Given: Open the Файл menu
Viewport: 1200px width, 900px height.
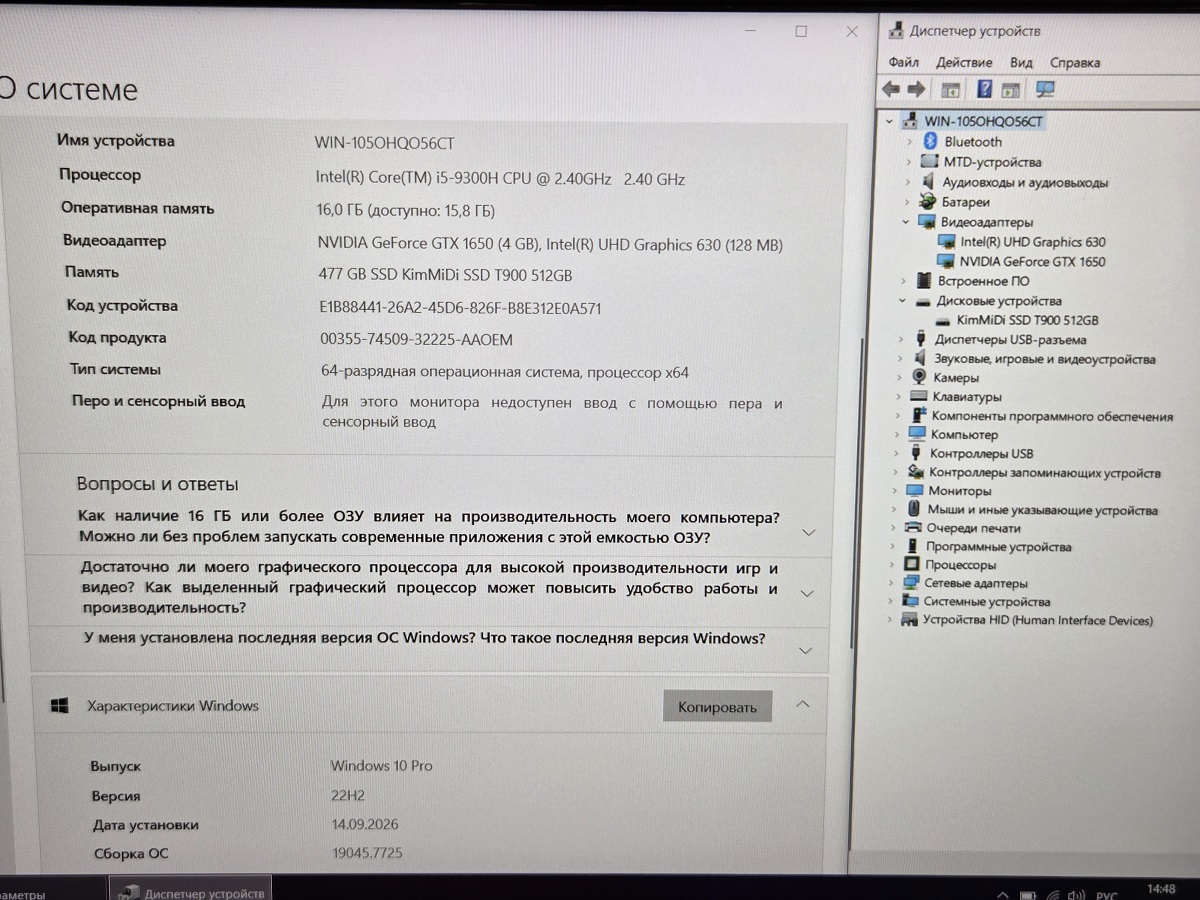Looking at the screenshot, I should (903, 62).
